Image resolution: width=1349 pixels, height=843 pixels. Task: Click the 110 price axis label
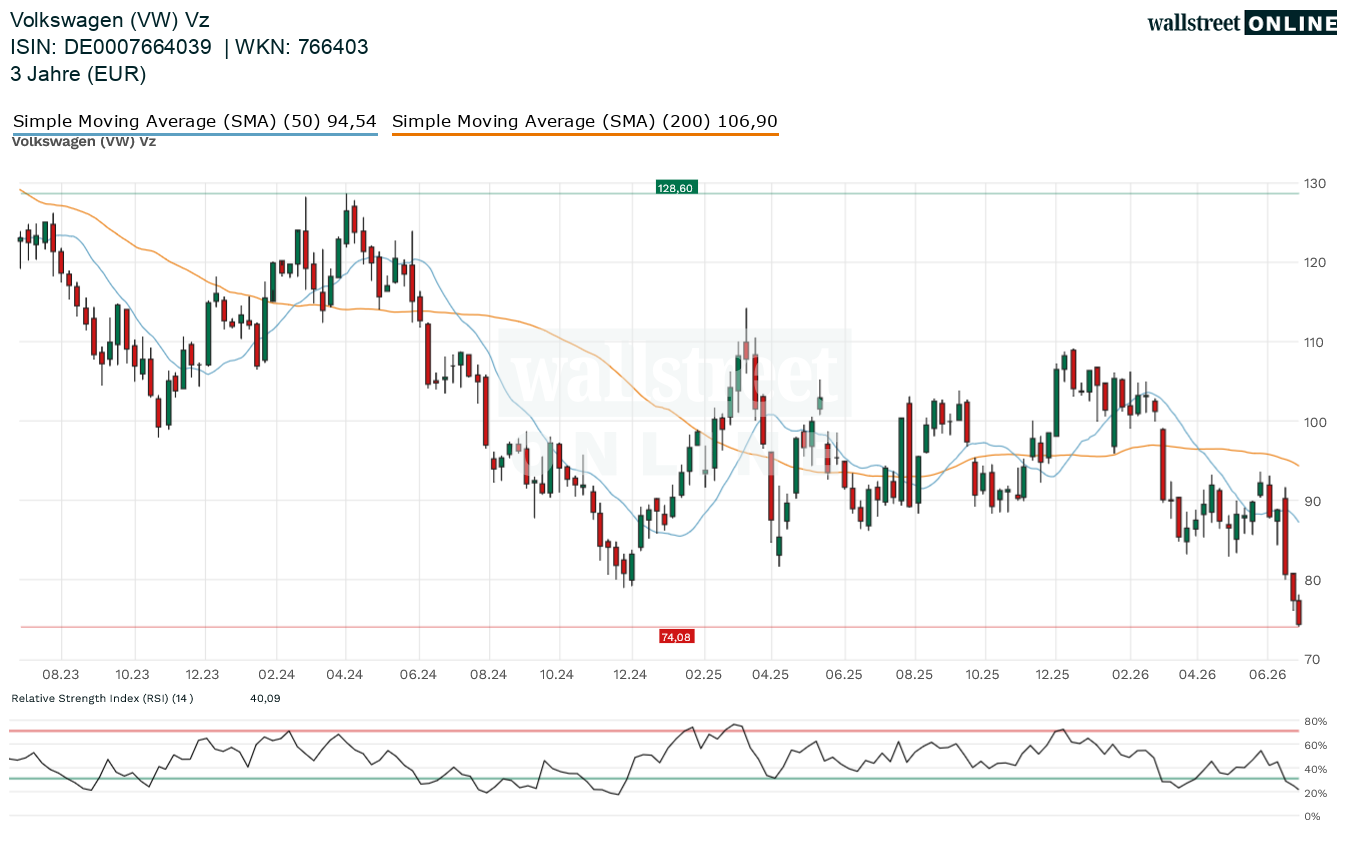point(1314,342)
